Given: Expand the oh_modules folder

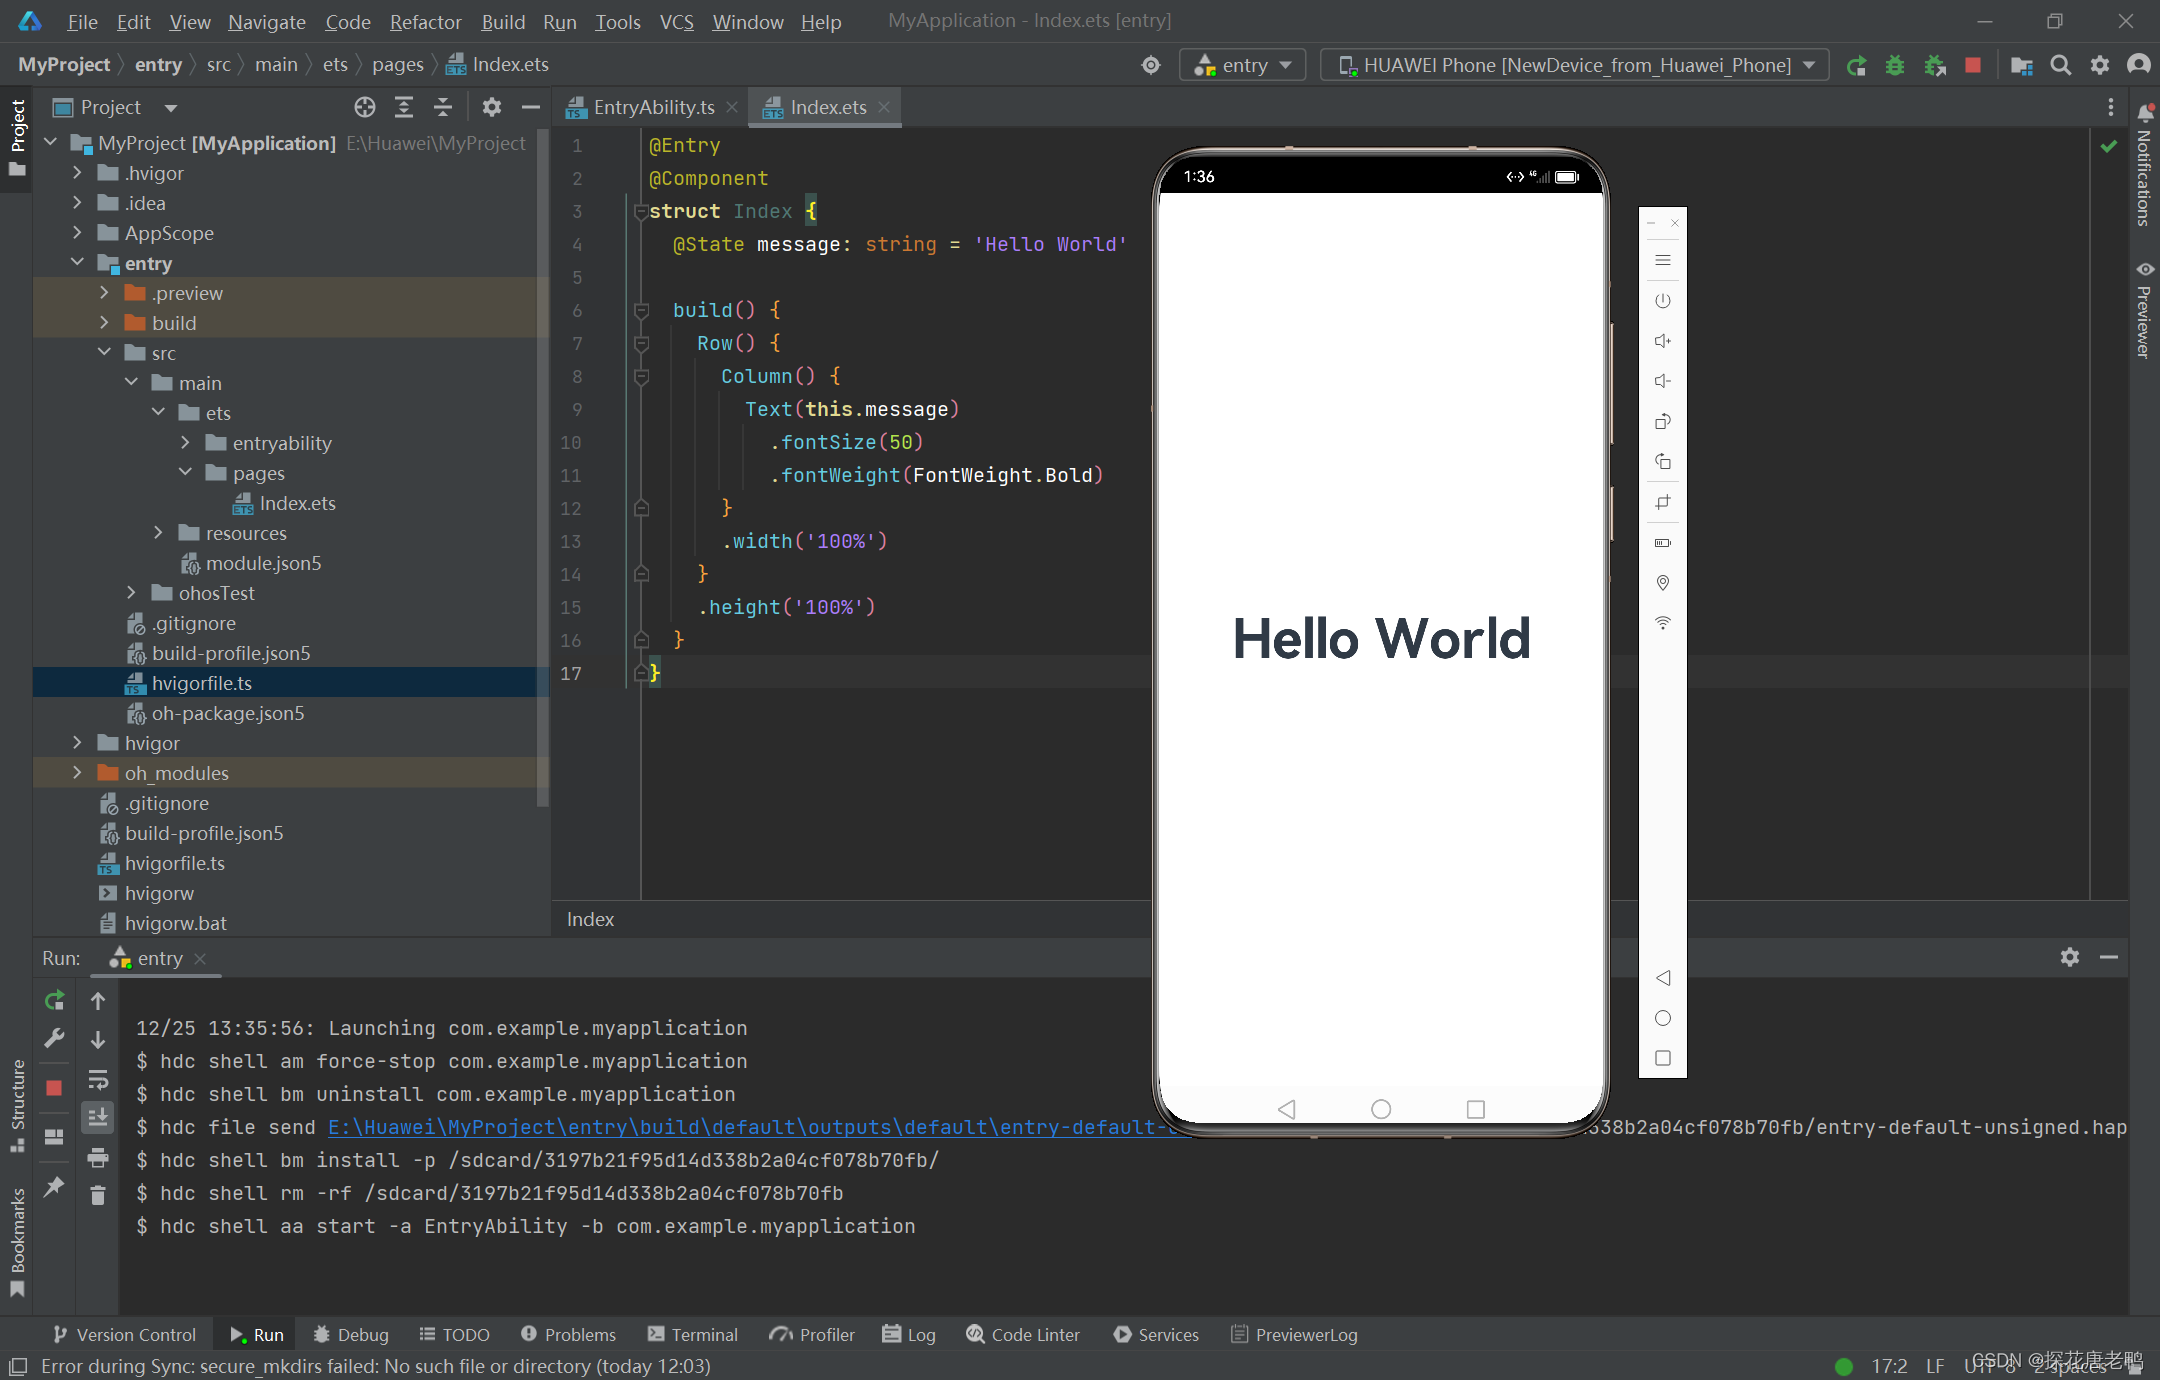Looking at the screenshot, I should [x=77, y=773].
